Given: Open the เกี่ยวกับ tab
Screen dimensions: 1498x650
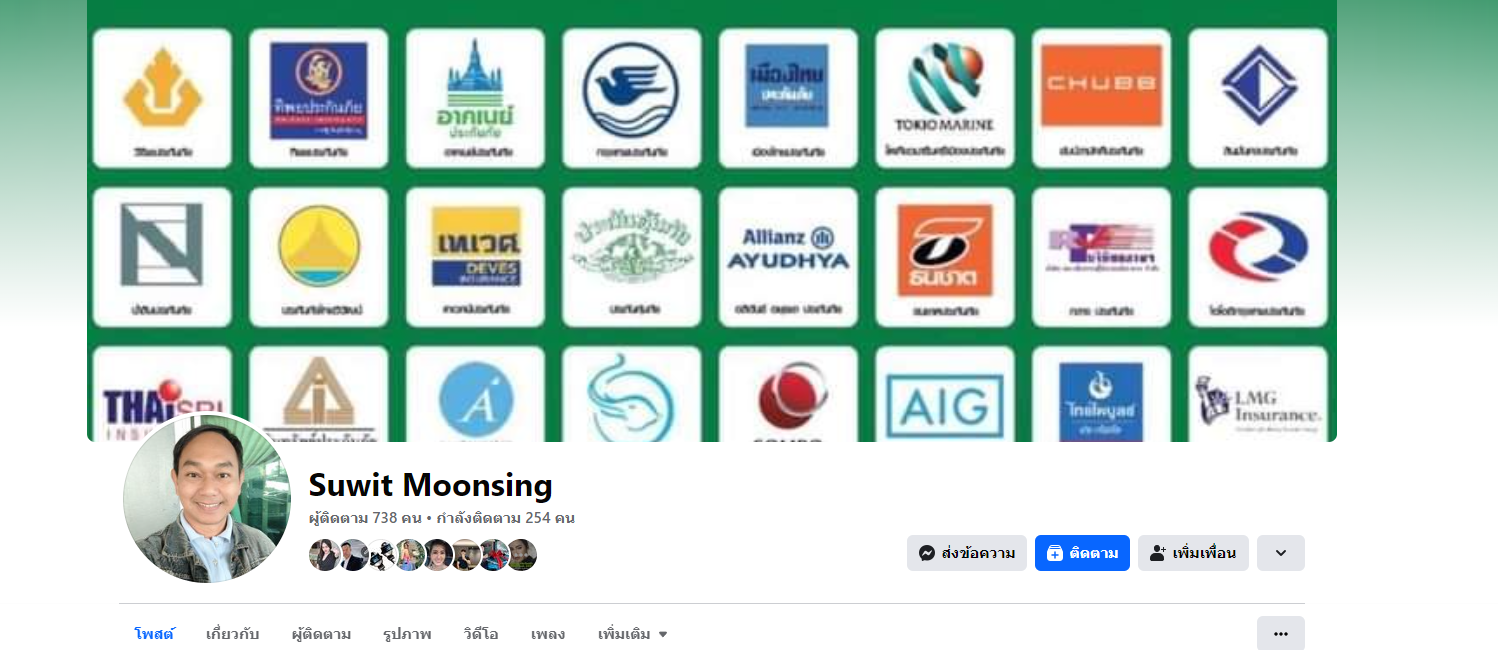Looking at the screenshot, I should pos(233,634).
